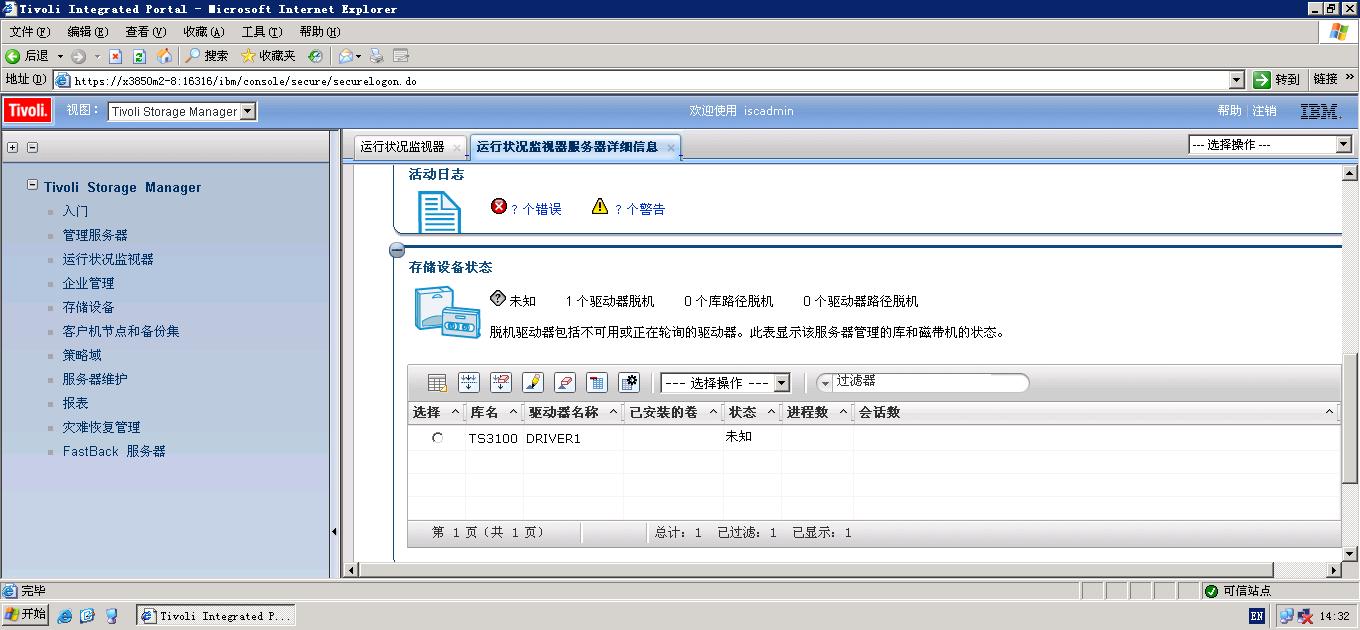Viewport: 1360px width, 630px height.
Task: Click the ? 个警告 link
Action: pyautogui.click(x=640, y=209)
